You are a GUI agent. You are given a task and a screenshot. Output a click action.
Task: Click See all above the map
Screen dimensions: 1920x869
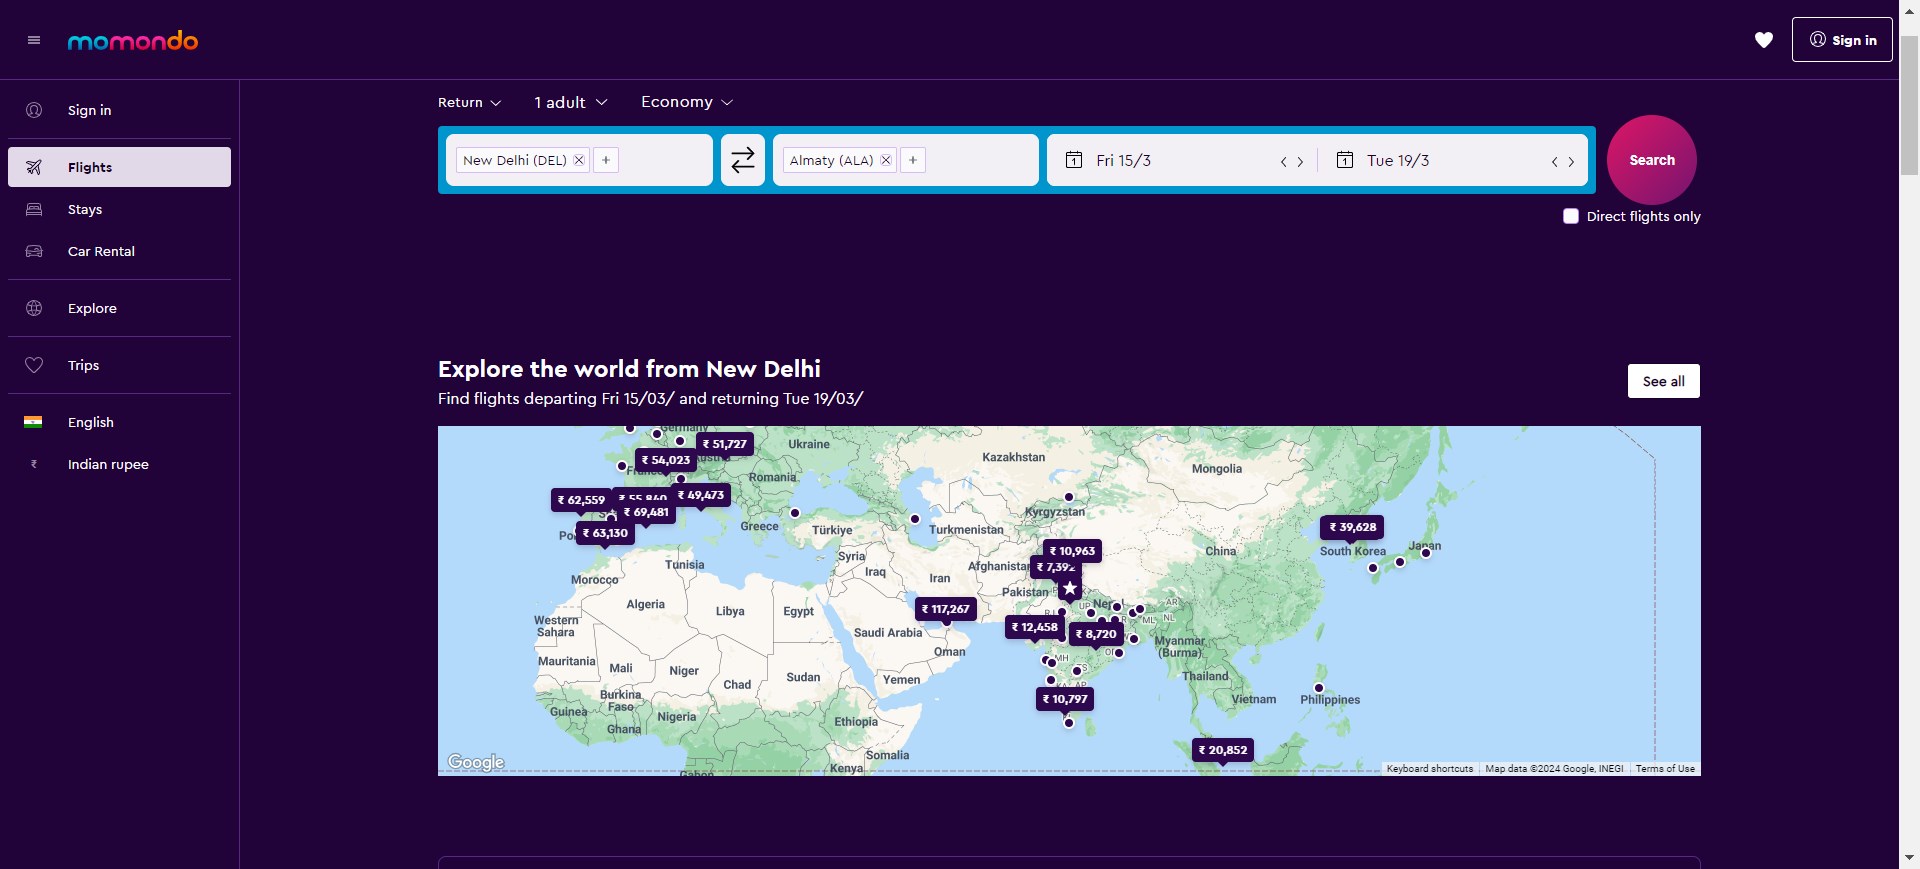click(1664, 381)
